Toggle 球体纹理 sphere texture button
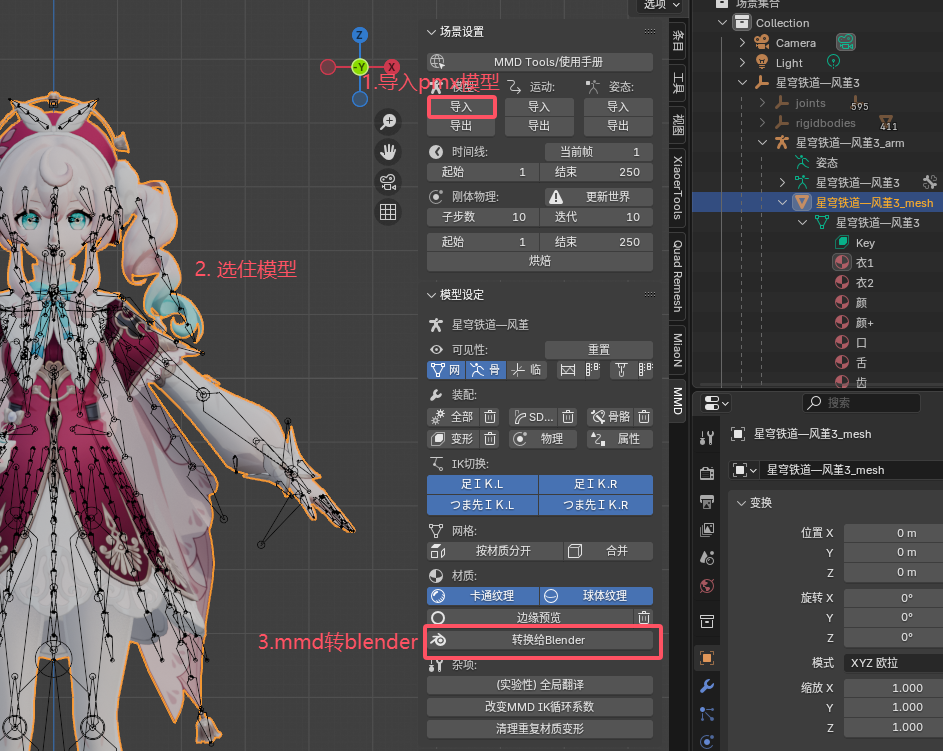This screenshot has width=943, height=751. (596, 596)
